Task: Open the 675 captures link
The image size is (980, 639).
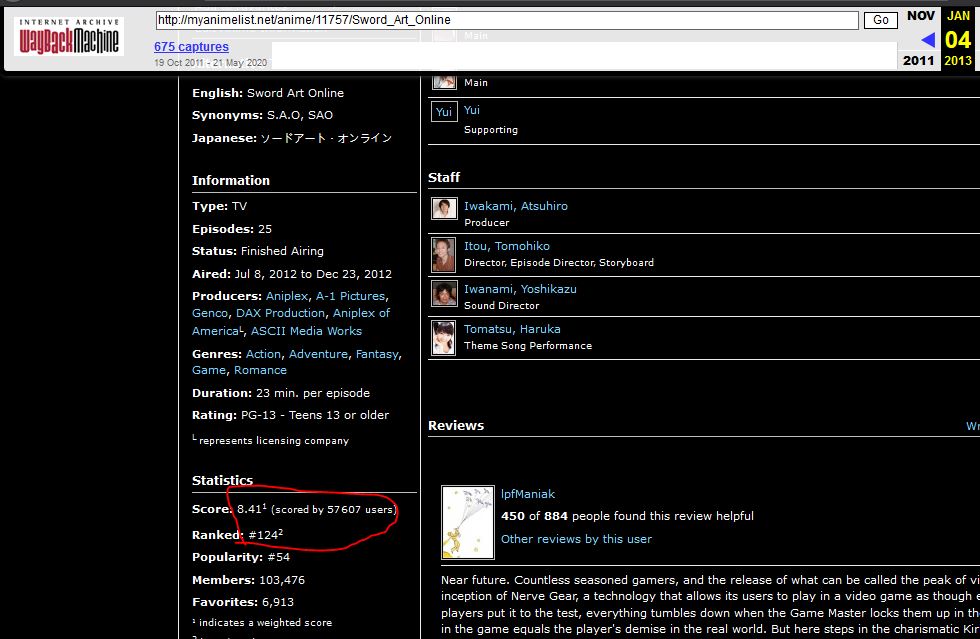Action: tap(191, 47)
